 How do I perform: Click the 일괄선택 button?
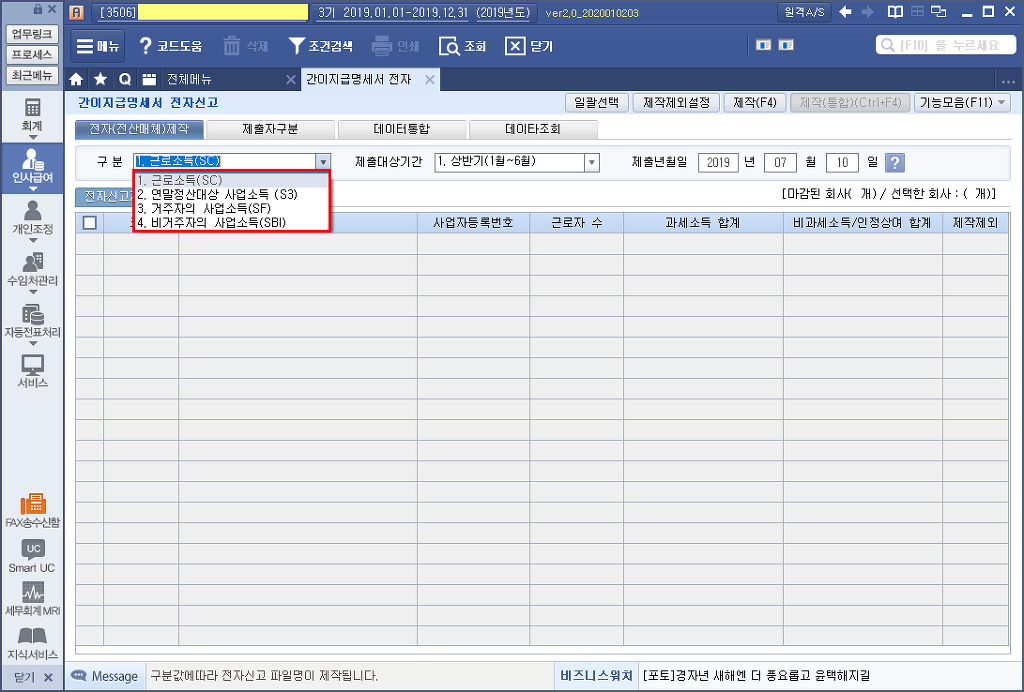596,102
